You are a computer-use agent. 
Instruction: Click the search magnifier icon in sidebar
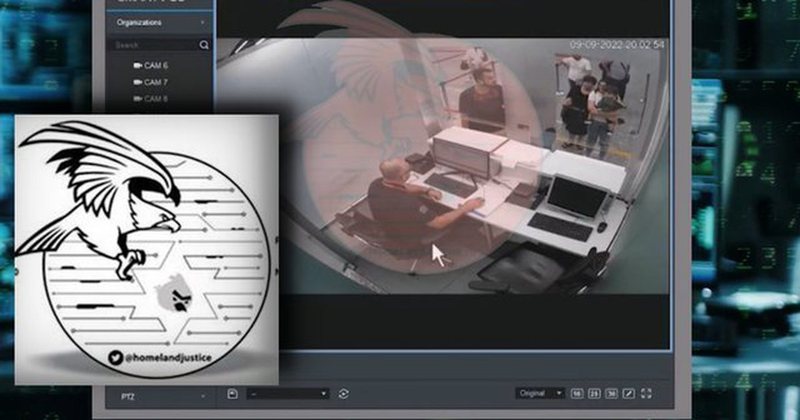pos(204,45)
